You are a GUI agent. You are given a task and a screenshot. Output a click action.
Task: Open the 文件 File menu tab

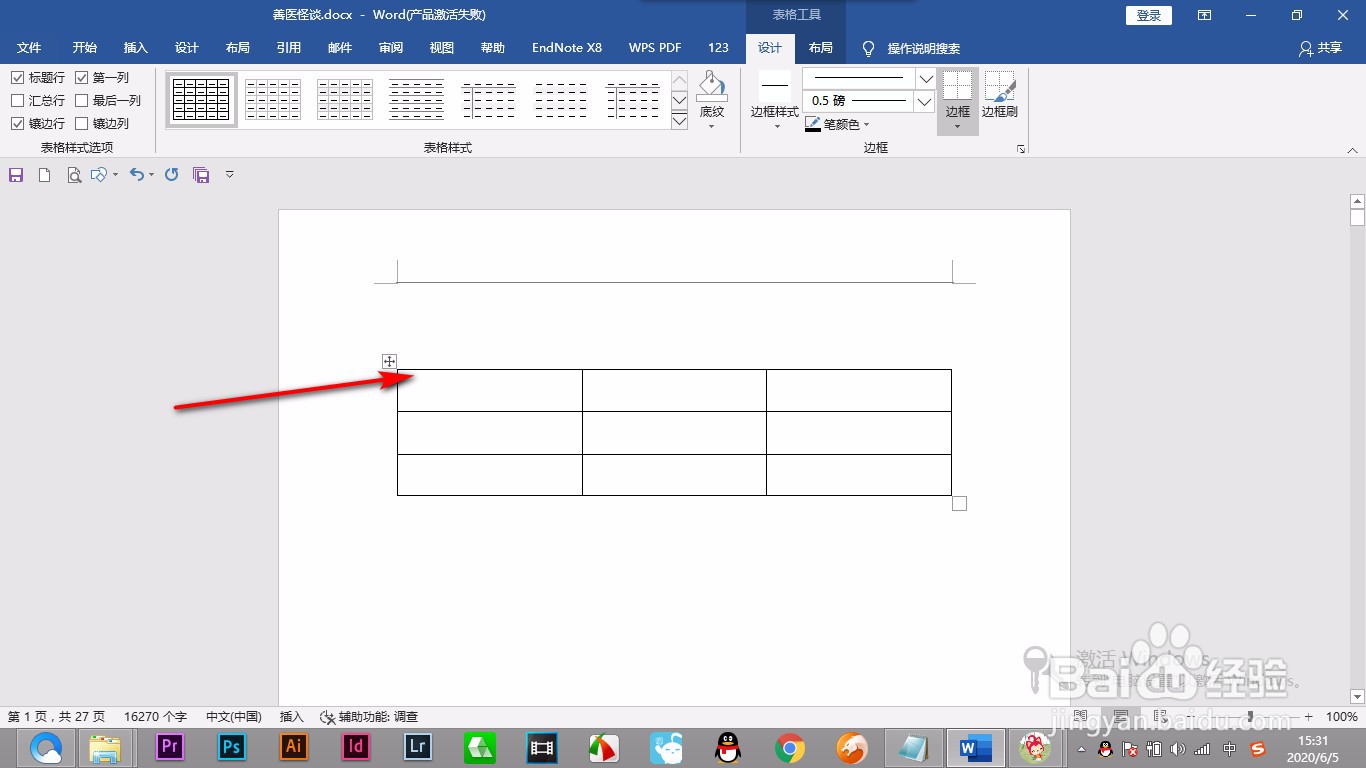tap(29, 48)
